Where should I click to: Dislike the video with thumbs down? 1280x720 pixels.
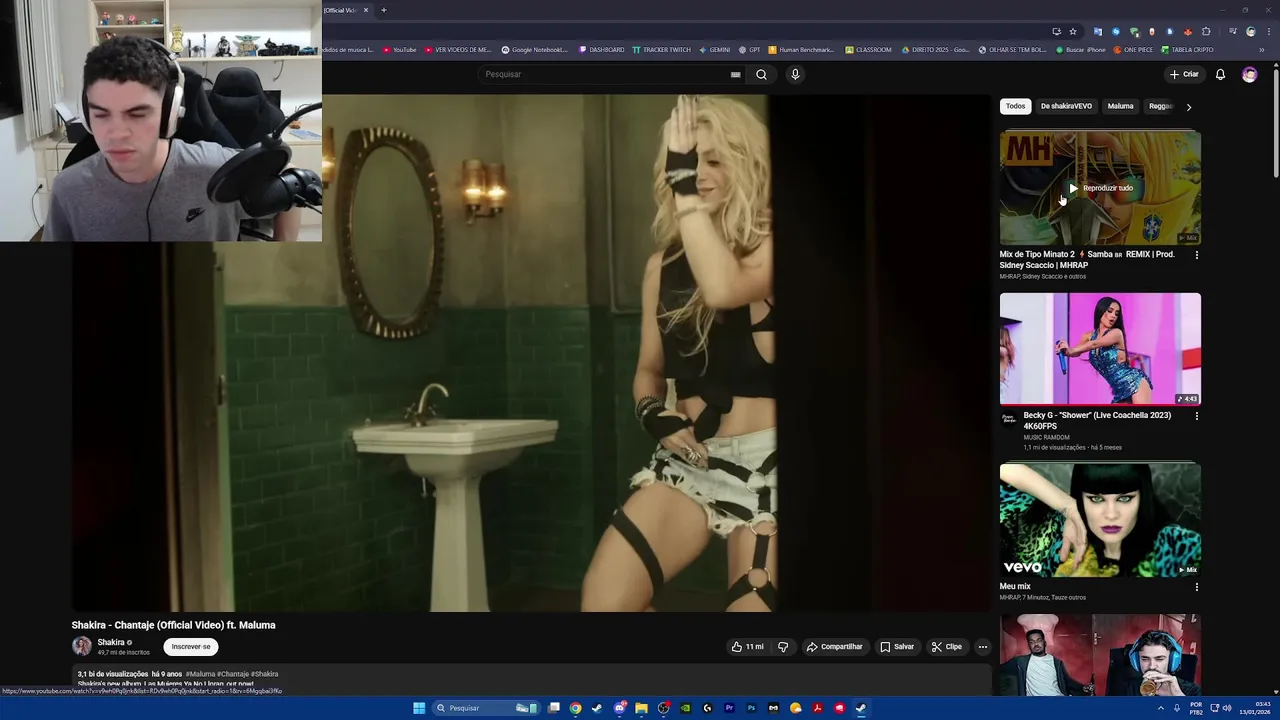click(783, 647)
